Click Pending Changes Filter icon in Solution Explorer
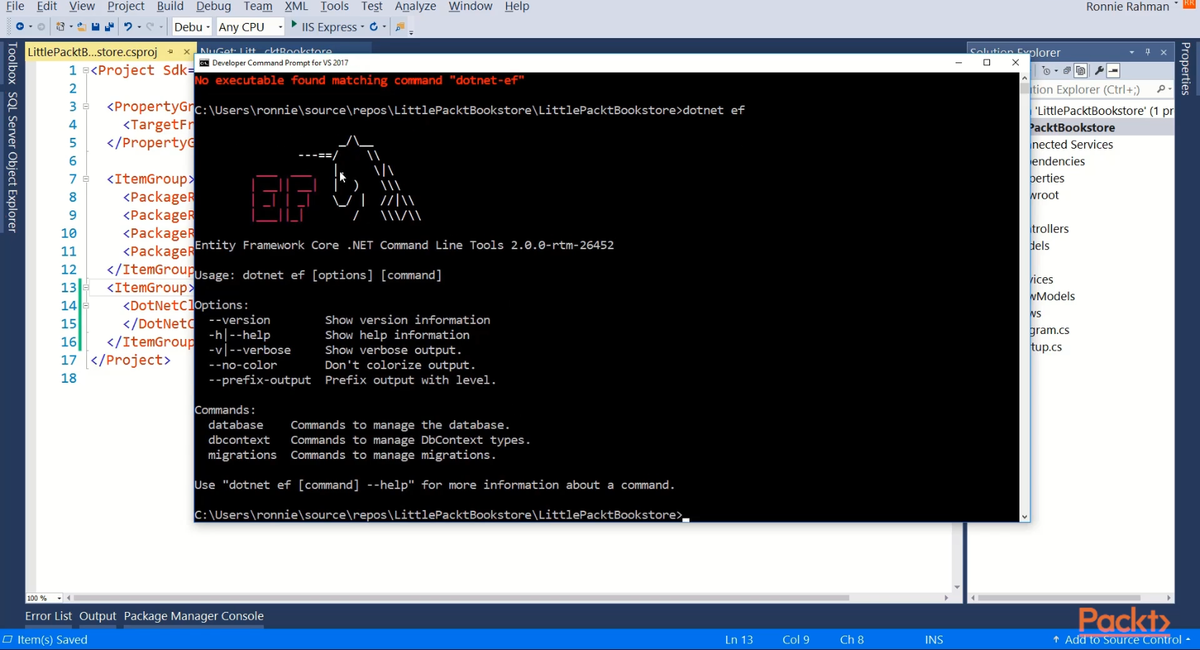The height and width of the screenshot is (650, 1200). [x=1047, y=71]
